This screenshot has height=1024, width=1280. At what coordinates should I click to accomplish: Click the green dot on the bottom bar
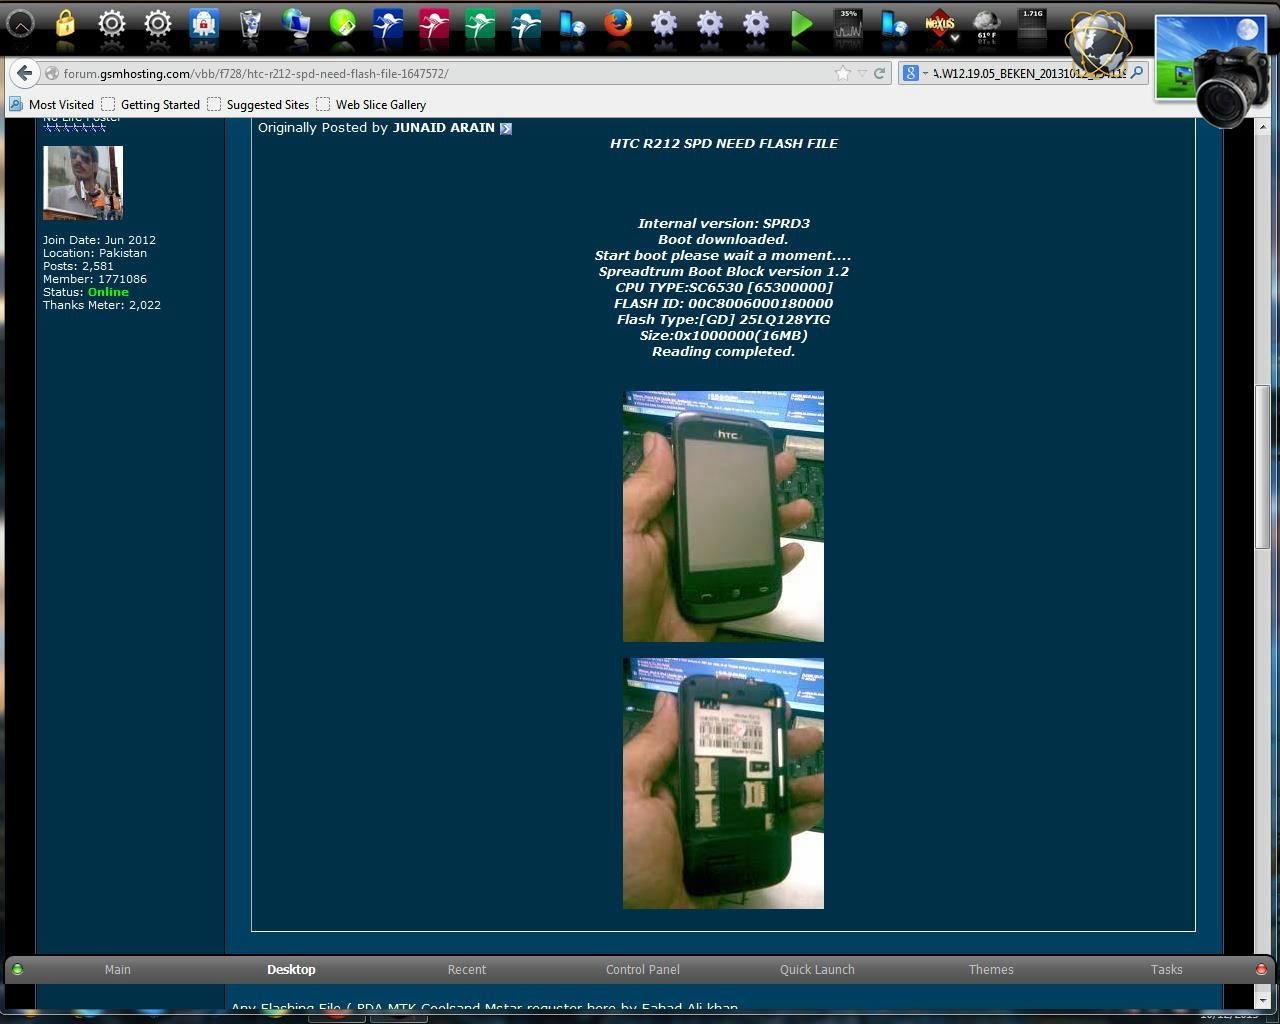click(x=17, y=969)
